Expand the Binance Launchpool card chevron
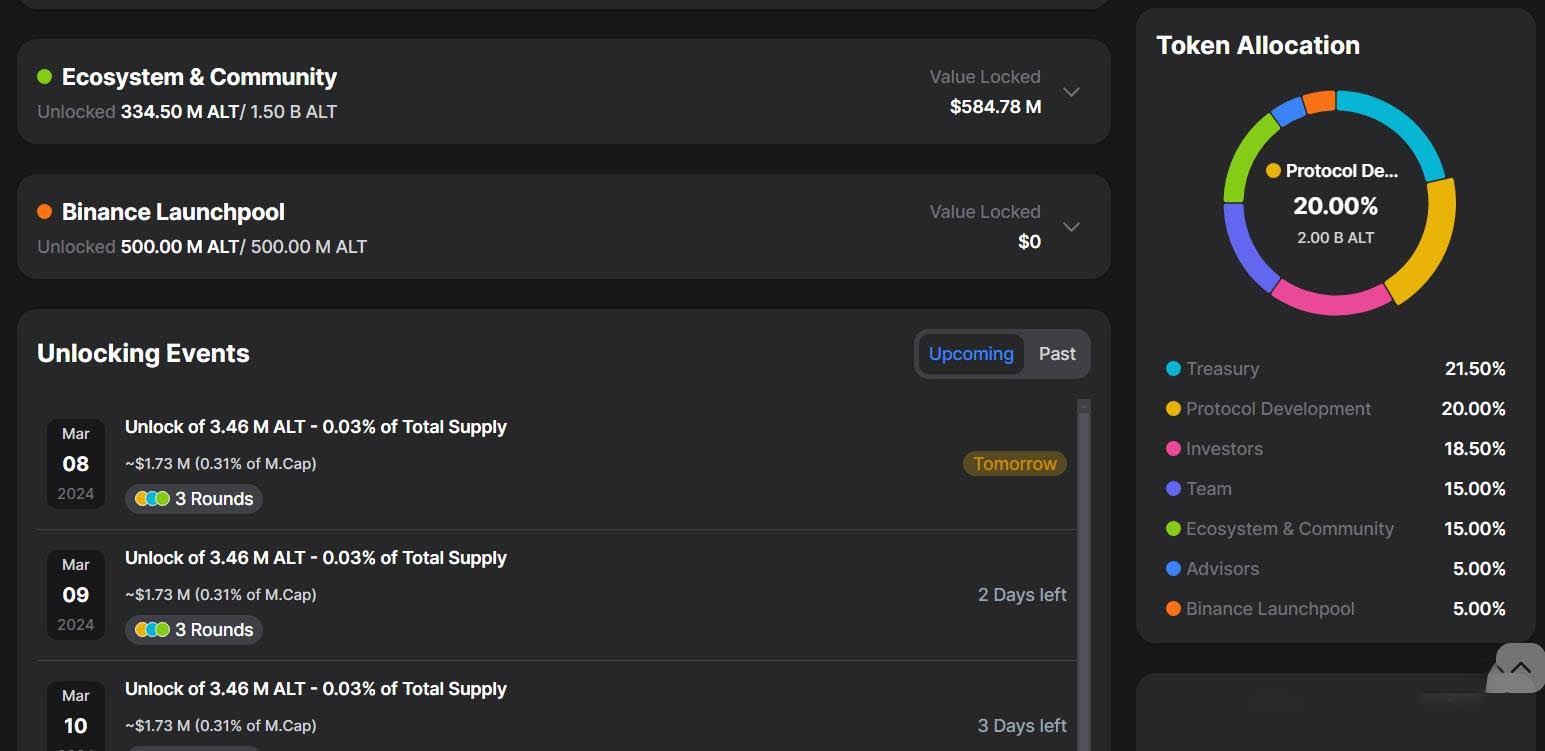 (x=1071, y=227)
